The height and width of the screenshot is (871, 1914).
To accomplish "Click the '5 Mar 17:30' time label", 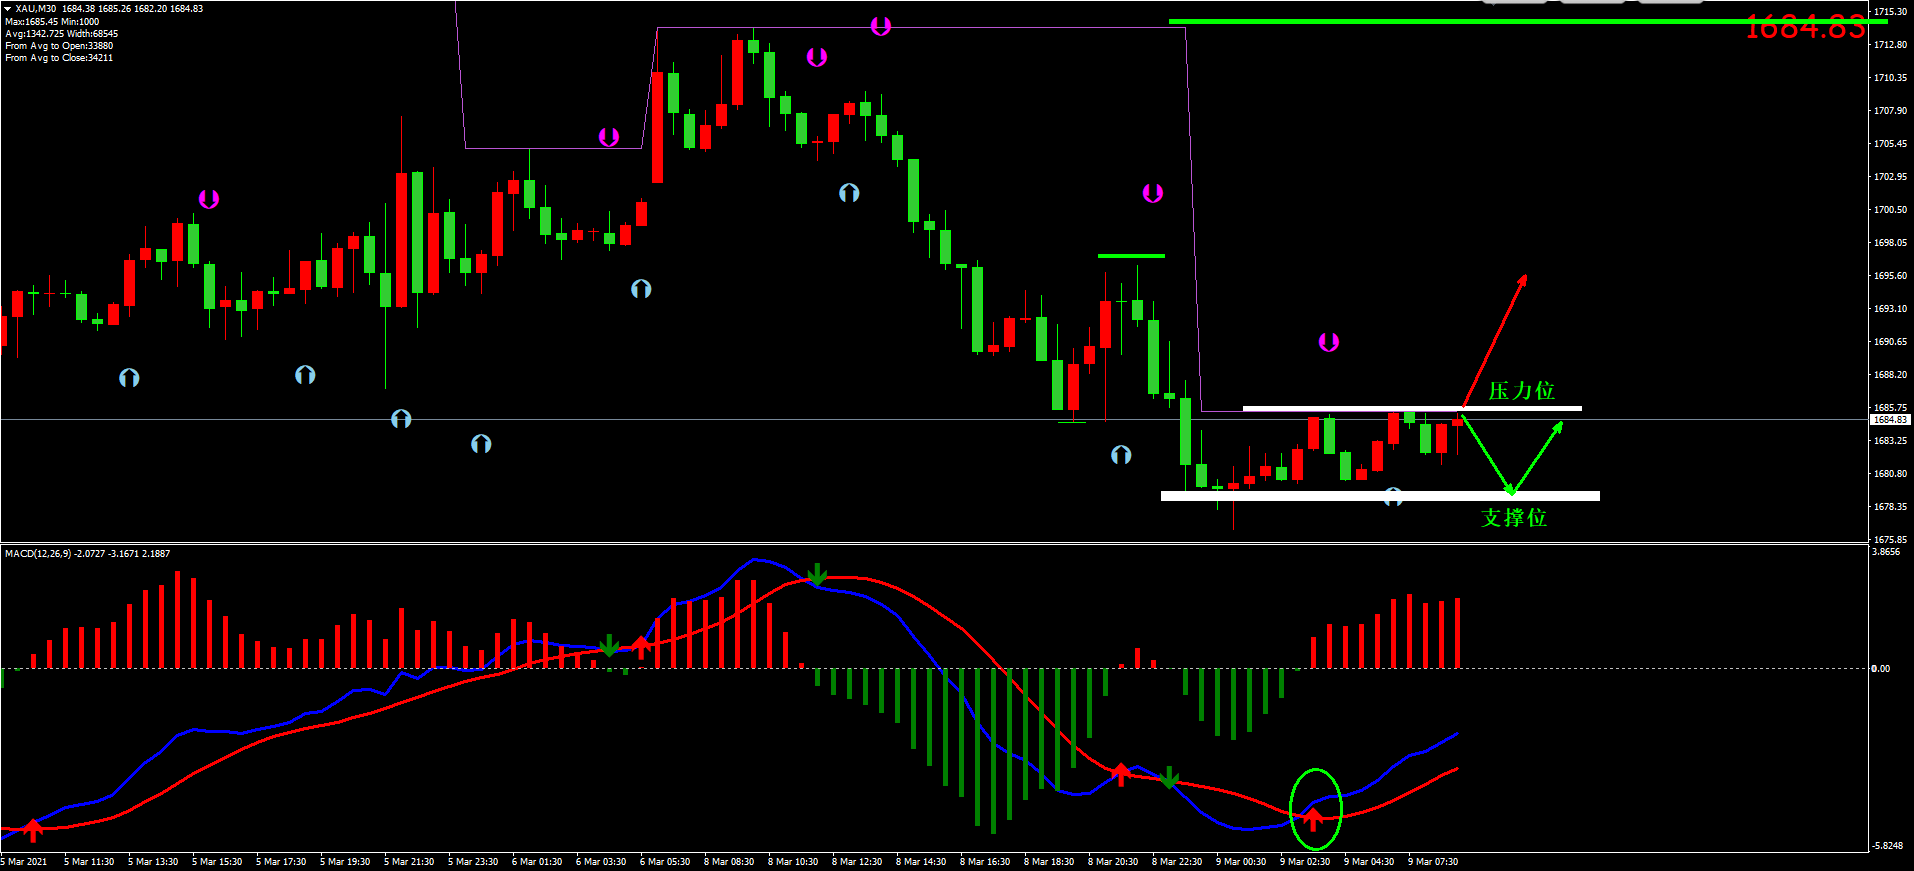I will 281,862.
